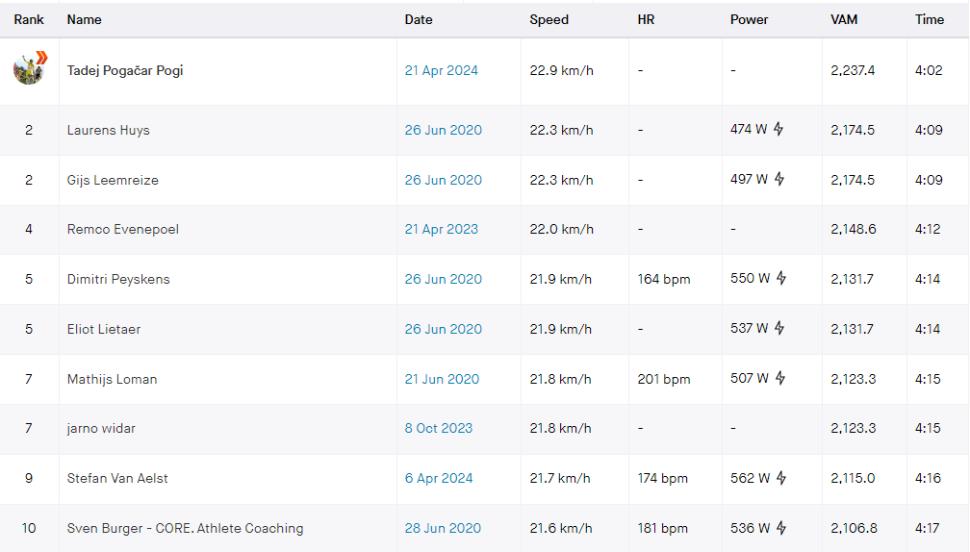The image size is (970, 552).
Task: Open Laurens Huys' 26 Jun 2020 activity
Action: 443,130
